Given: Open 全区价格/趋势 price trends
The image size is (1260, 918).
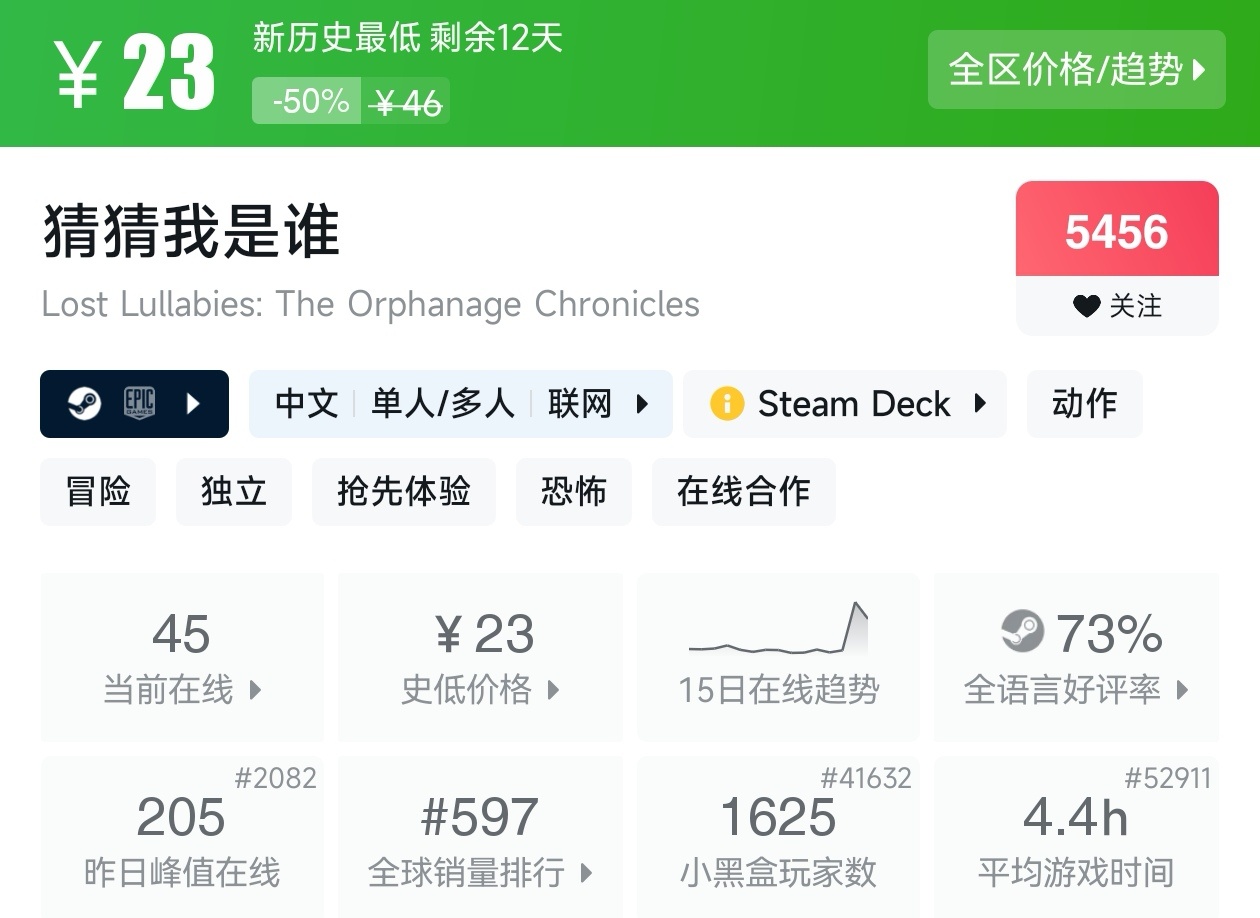Looking at the screenshot, I should [1076, 69].
